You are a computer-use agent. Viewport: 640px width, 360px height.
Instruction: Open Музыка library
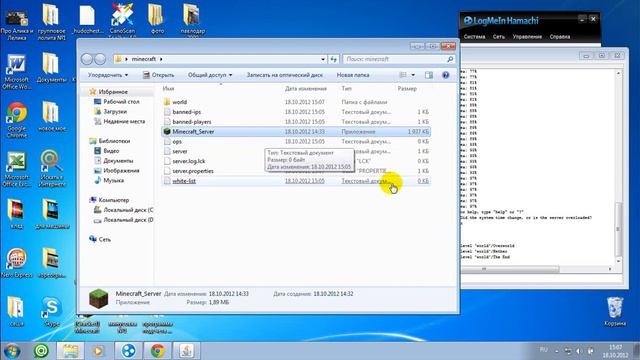tap(113, 180)
